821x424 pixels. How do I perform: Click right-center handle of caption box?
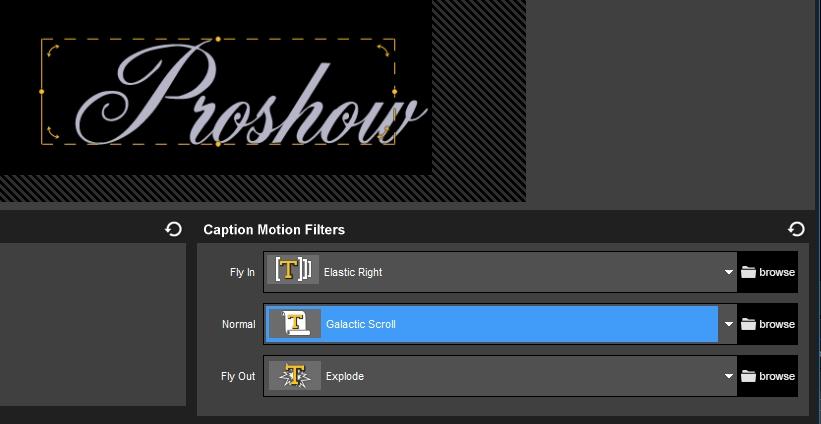point(394,91)
